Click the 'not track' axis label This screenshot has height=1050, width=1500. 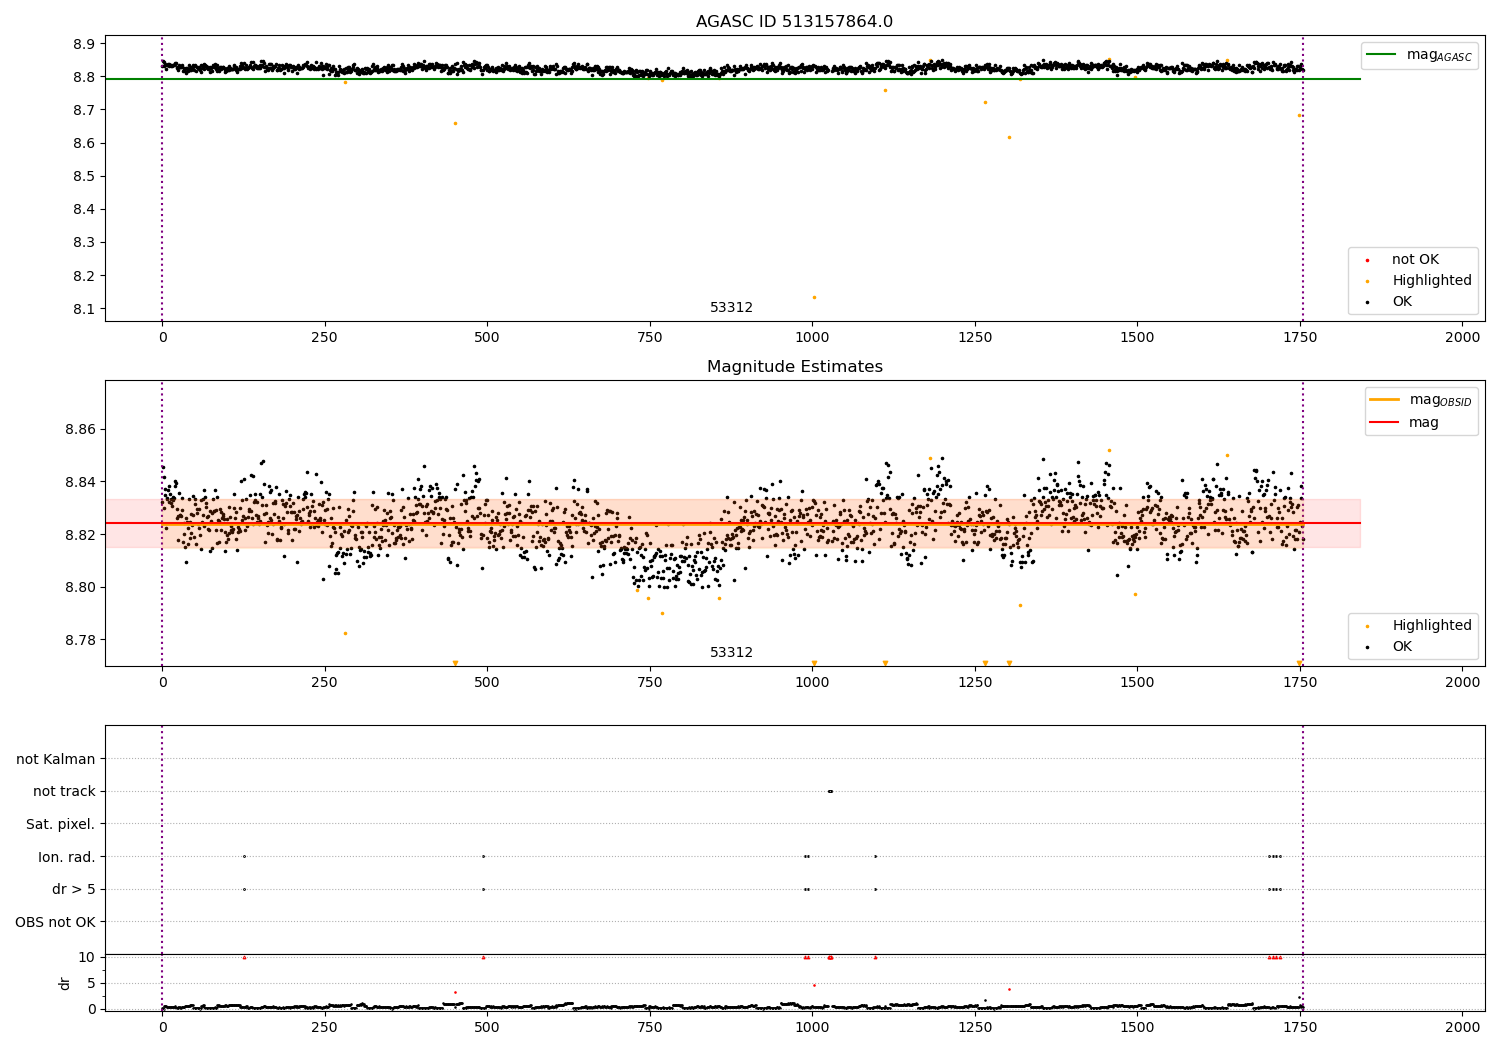tap(64, 791)
